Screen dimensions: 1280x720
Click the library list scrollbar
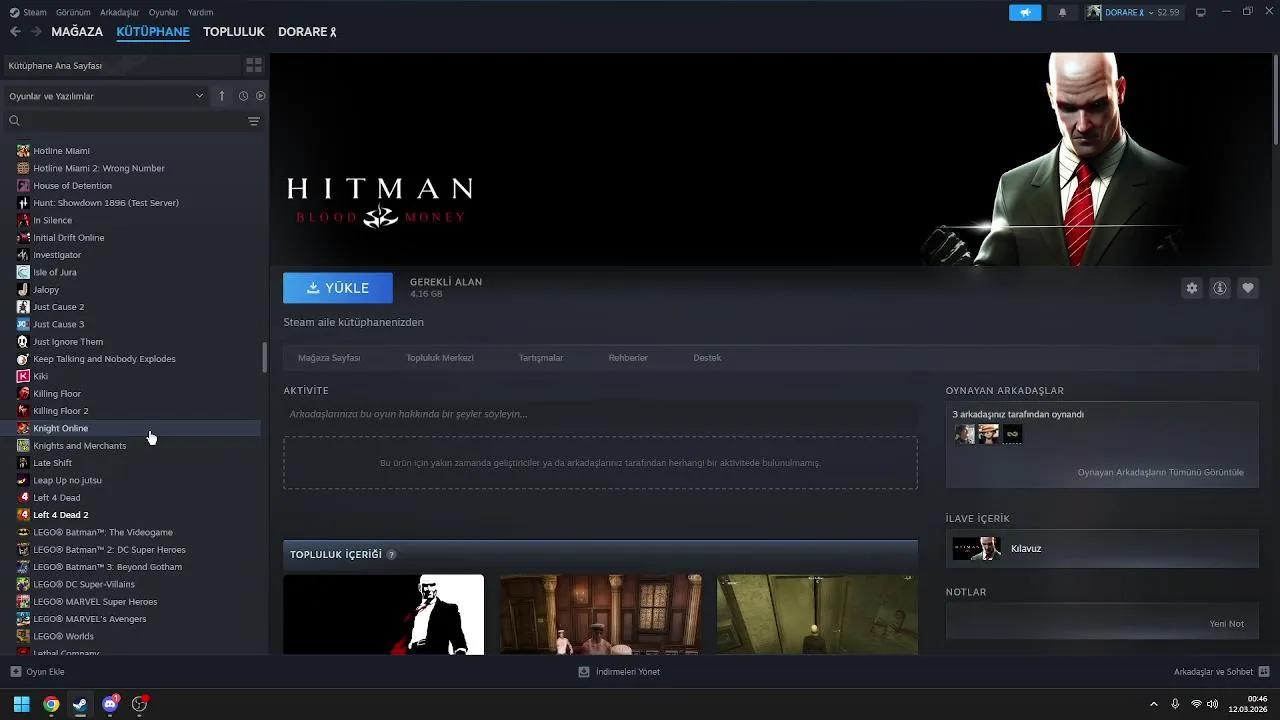(265, 356)
